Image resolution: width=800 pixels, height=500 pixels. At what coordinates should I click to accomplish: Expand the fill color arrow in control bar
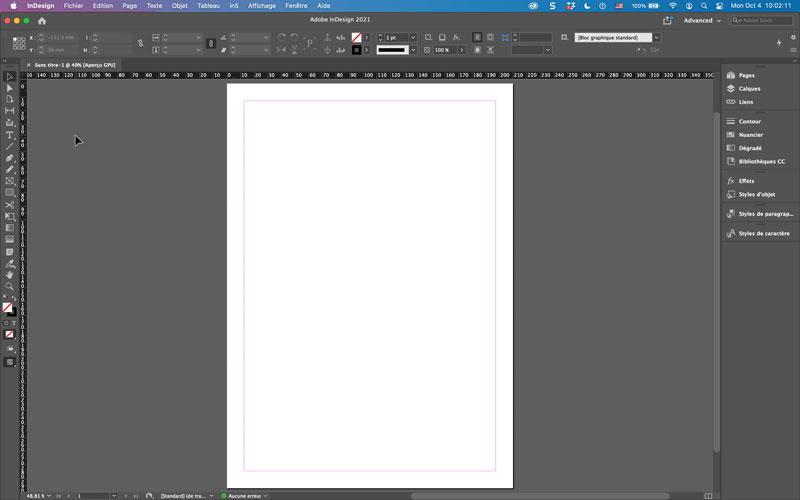point(366,37)
